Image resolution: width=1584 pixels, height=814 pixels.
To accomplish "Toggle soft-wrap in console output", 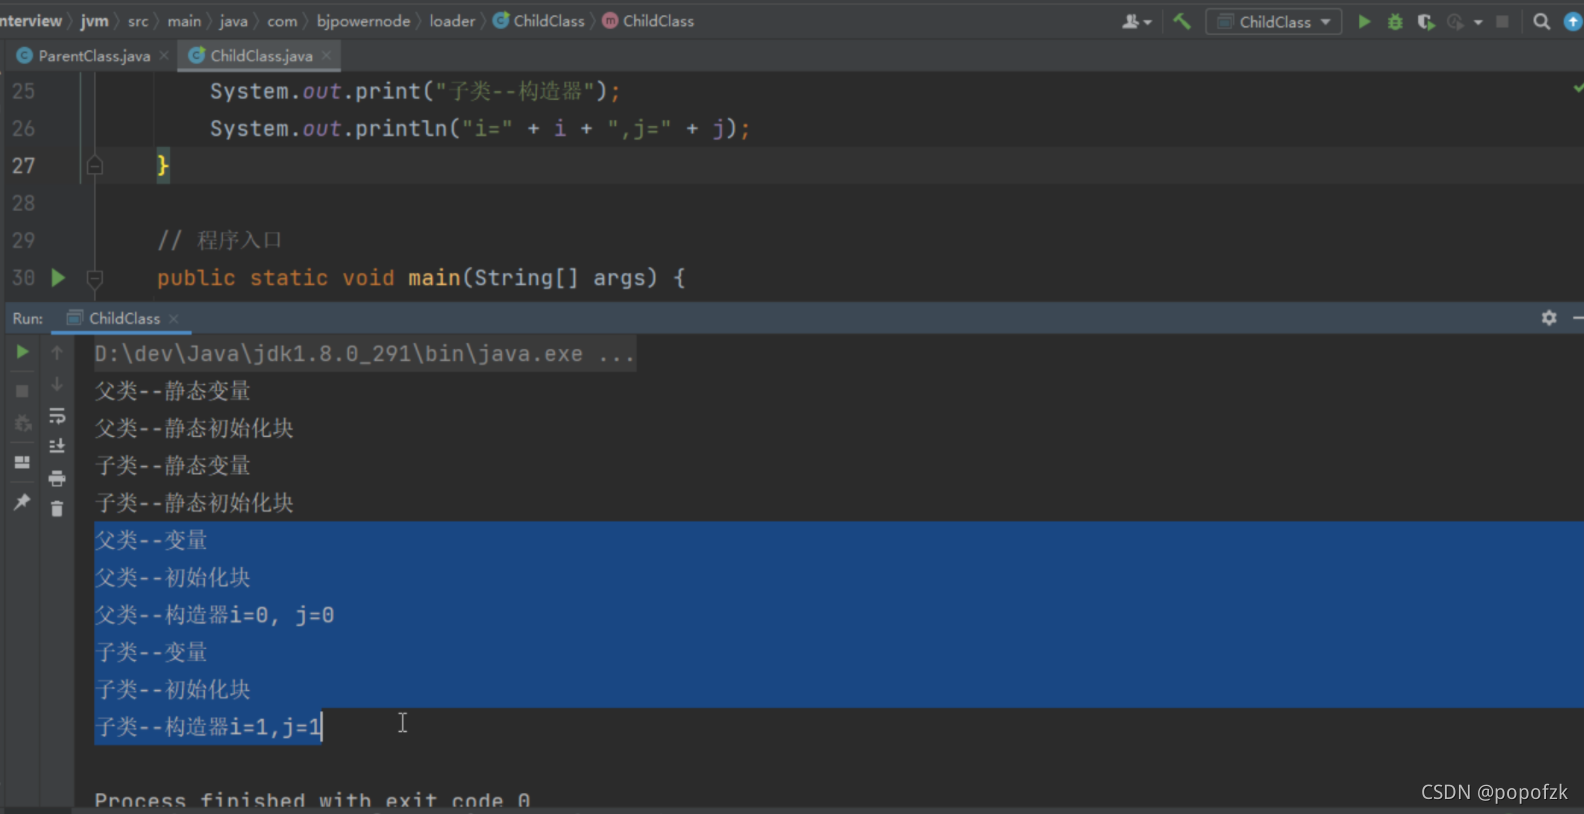I will point(57,415).
